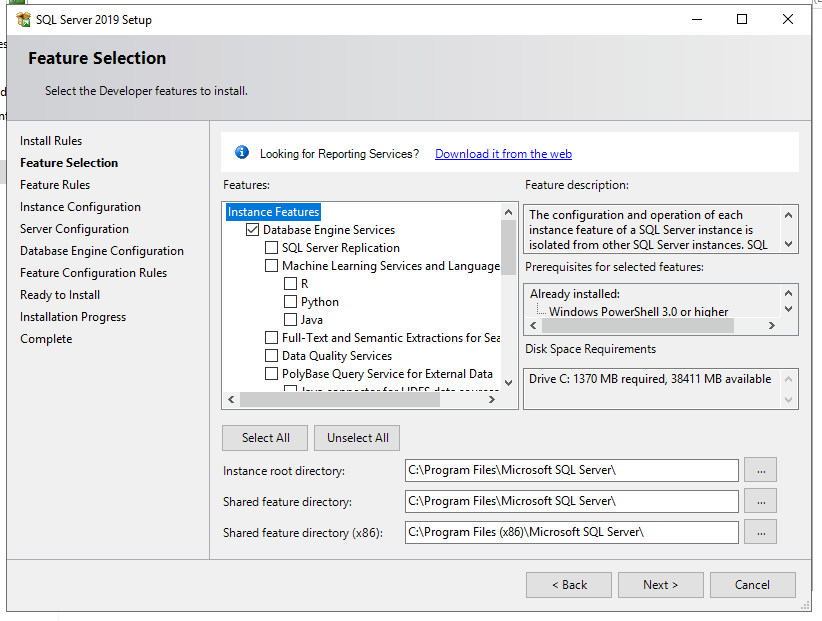The width and height of the screenshot is (822, 621).
Task: Click left arrow of Features horizontal scrollbar
Action: pos(231,399)
